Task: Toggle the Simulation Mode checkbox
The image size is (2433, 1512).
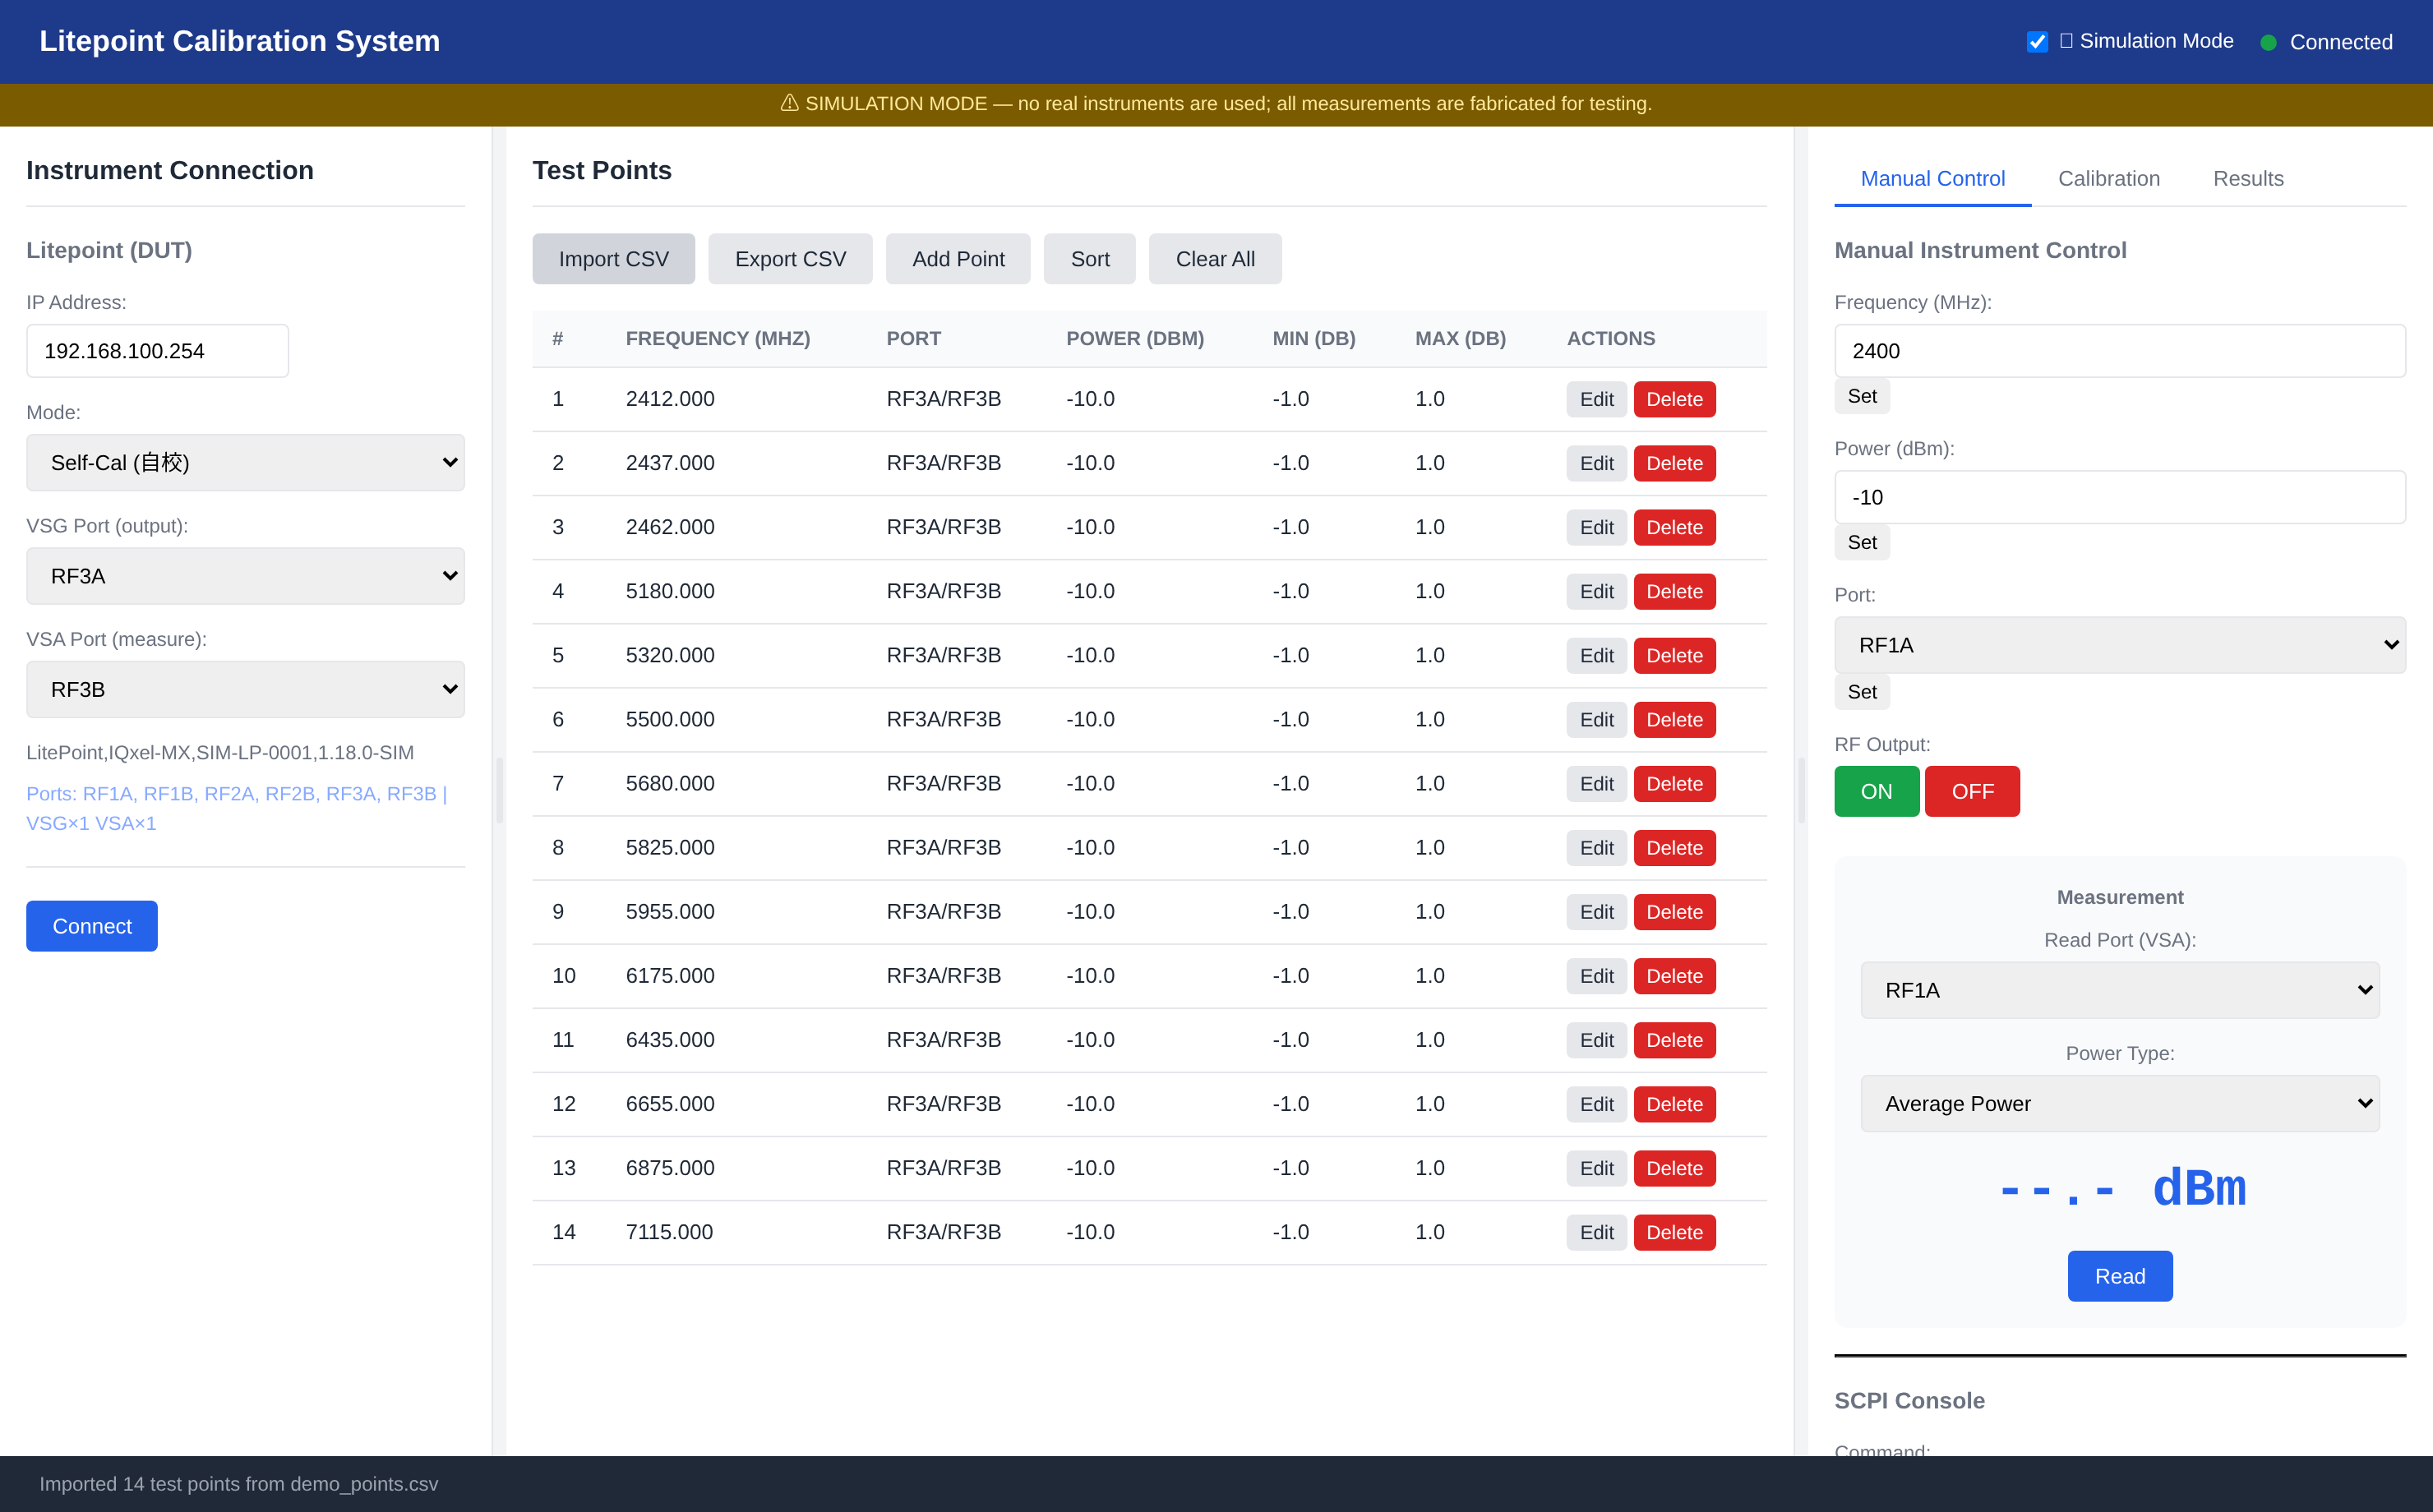Action: (2037, 42)
